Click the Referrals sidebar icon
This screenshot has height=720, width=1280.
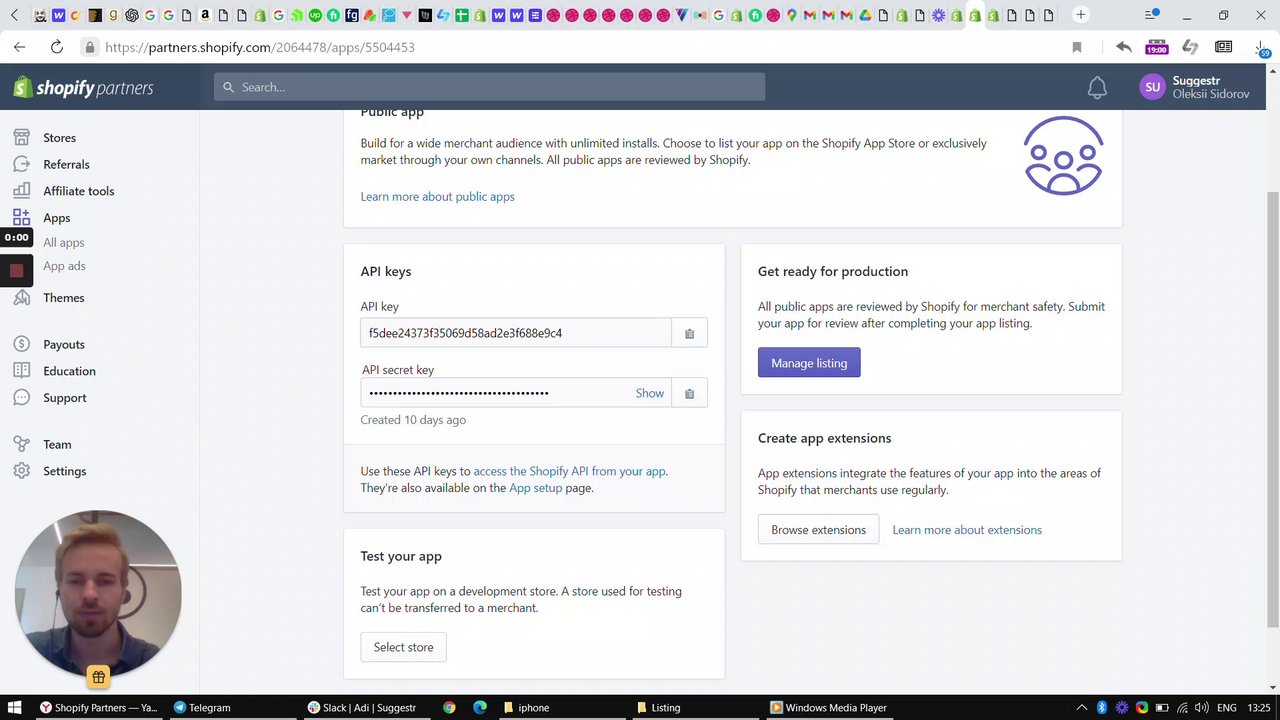click(x=22, y=164)
